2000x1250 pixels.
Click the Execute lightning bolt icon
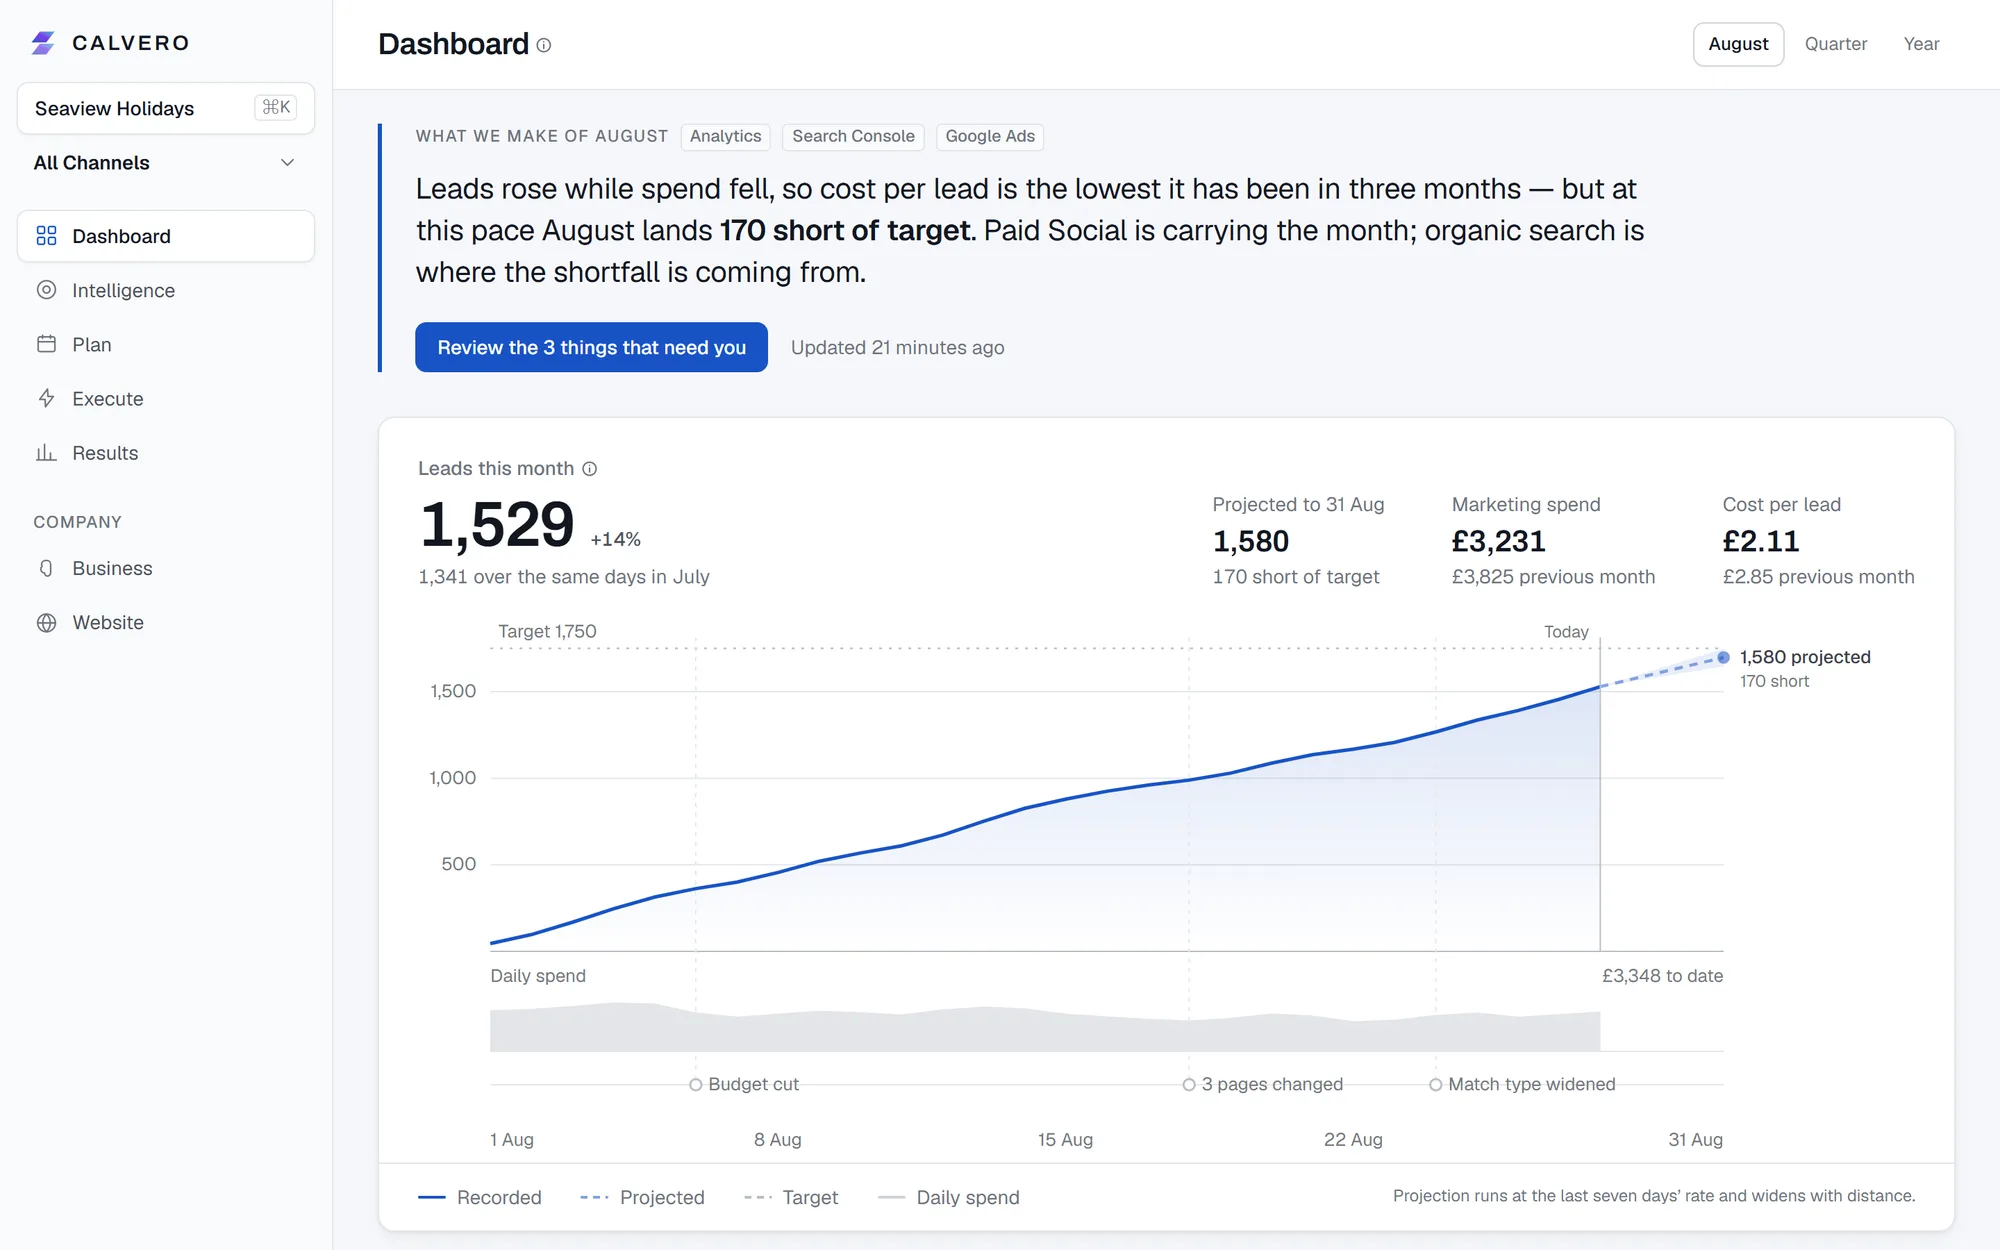click(46, 398)
